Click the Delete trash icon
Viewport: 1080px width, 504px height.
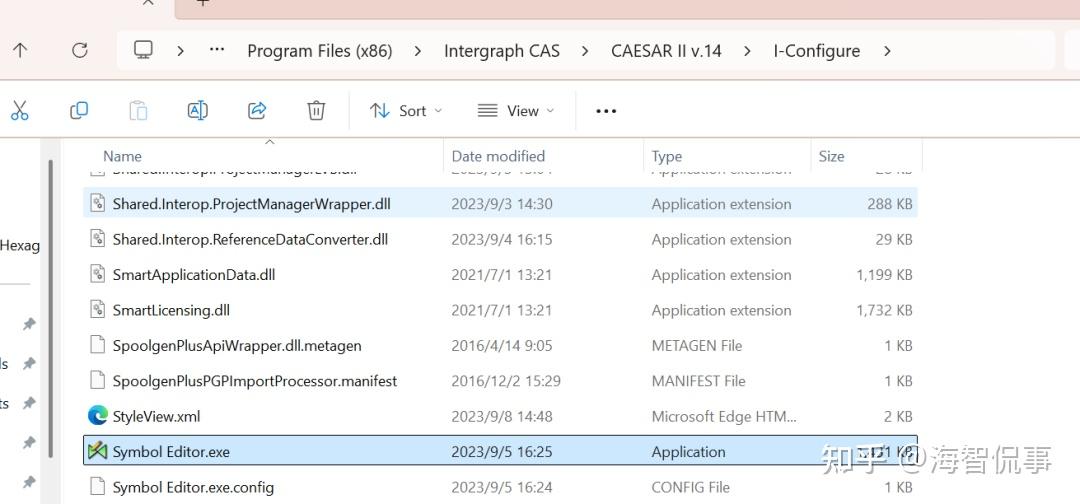point(316,111)
